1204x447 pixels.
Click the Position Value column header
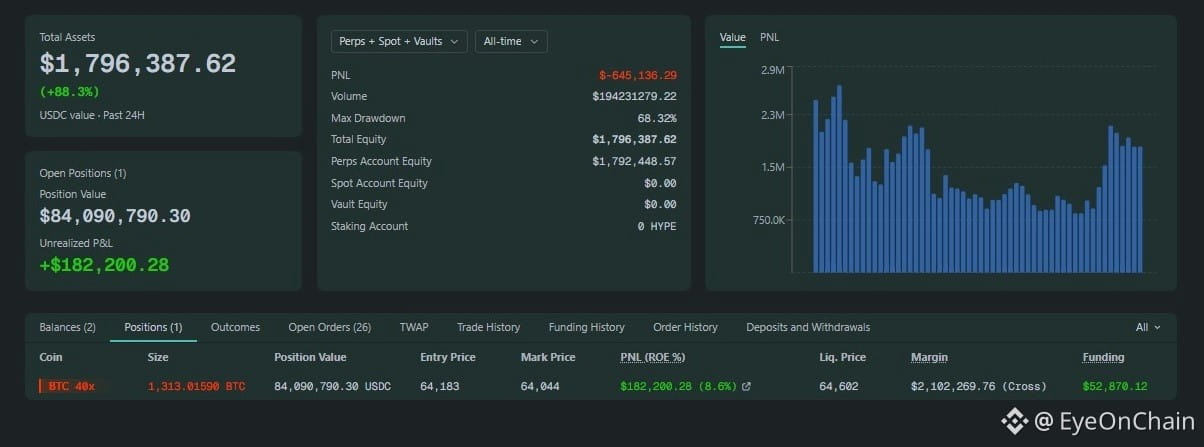pos(310,357)
